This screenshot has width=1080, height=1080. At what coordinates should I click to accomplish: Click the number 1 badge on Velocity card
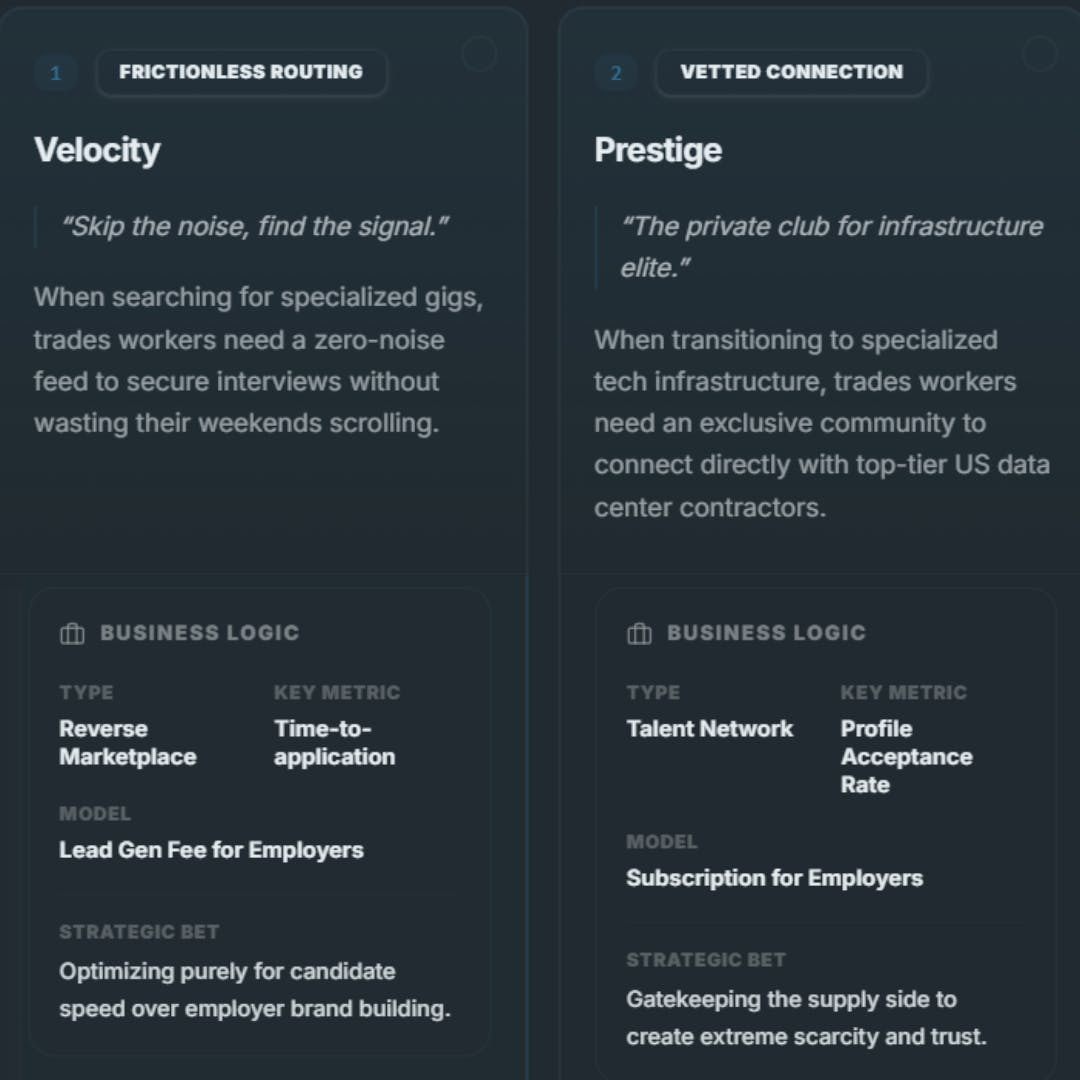tap(56, 72)
